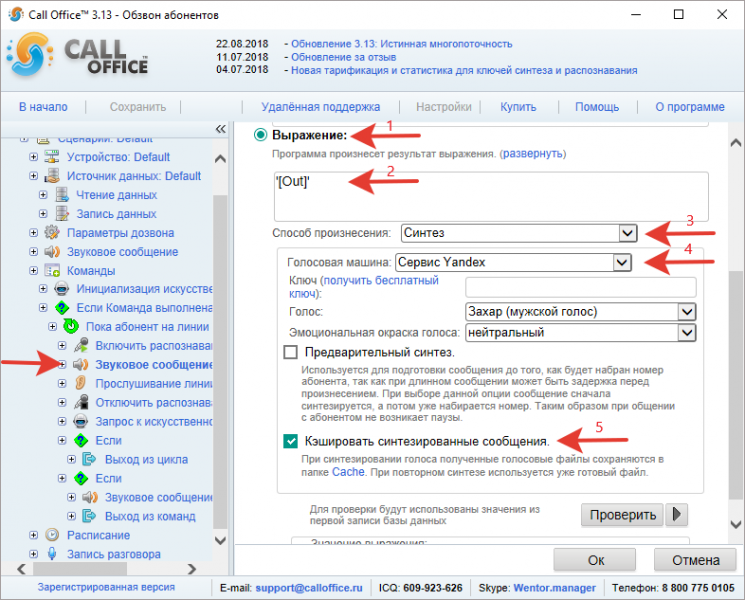Image resolution: width=745 pixels, height=600 pixels.
Task: Click the Инициализация искусственного robot icon
Action: pos(62,288)
